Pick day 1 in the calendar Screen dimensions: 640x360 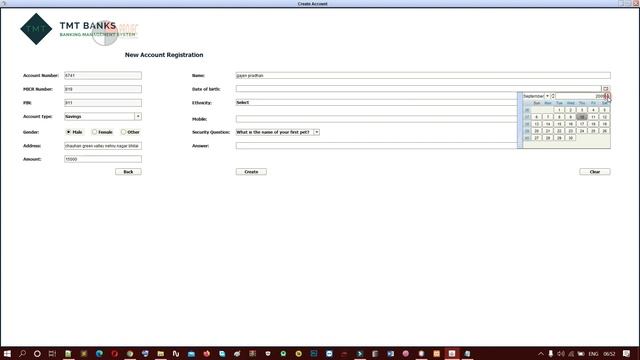pos(559,110)
